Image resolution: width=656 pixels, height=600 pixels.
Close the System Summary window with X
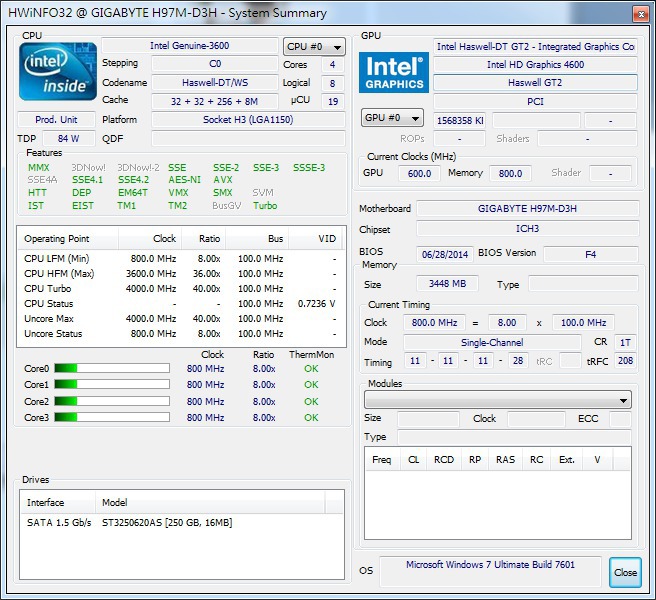point(637,12)
